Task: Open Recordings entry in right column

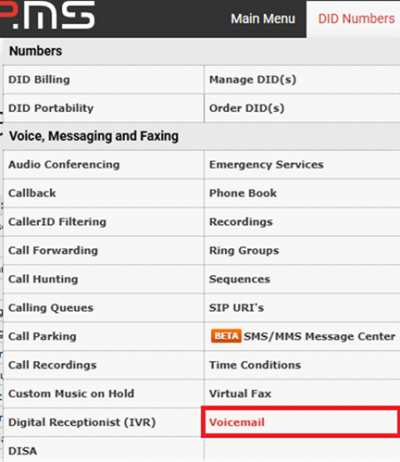Action: (x=241, y=222)
